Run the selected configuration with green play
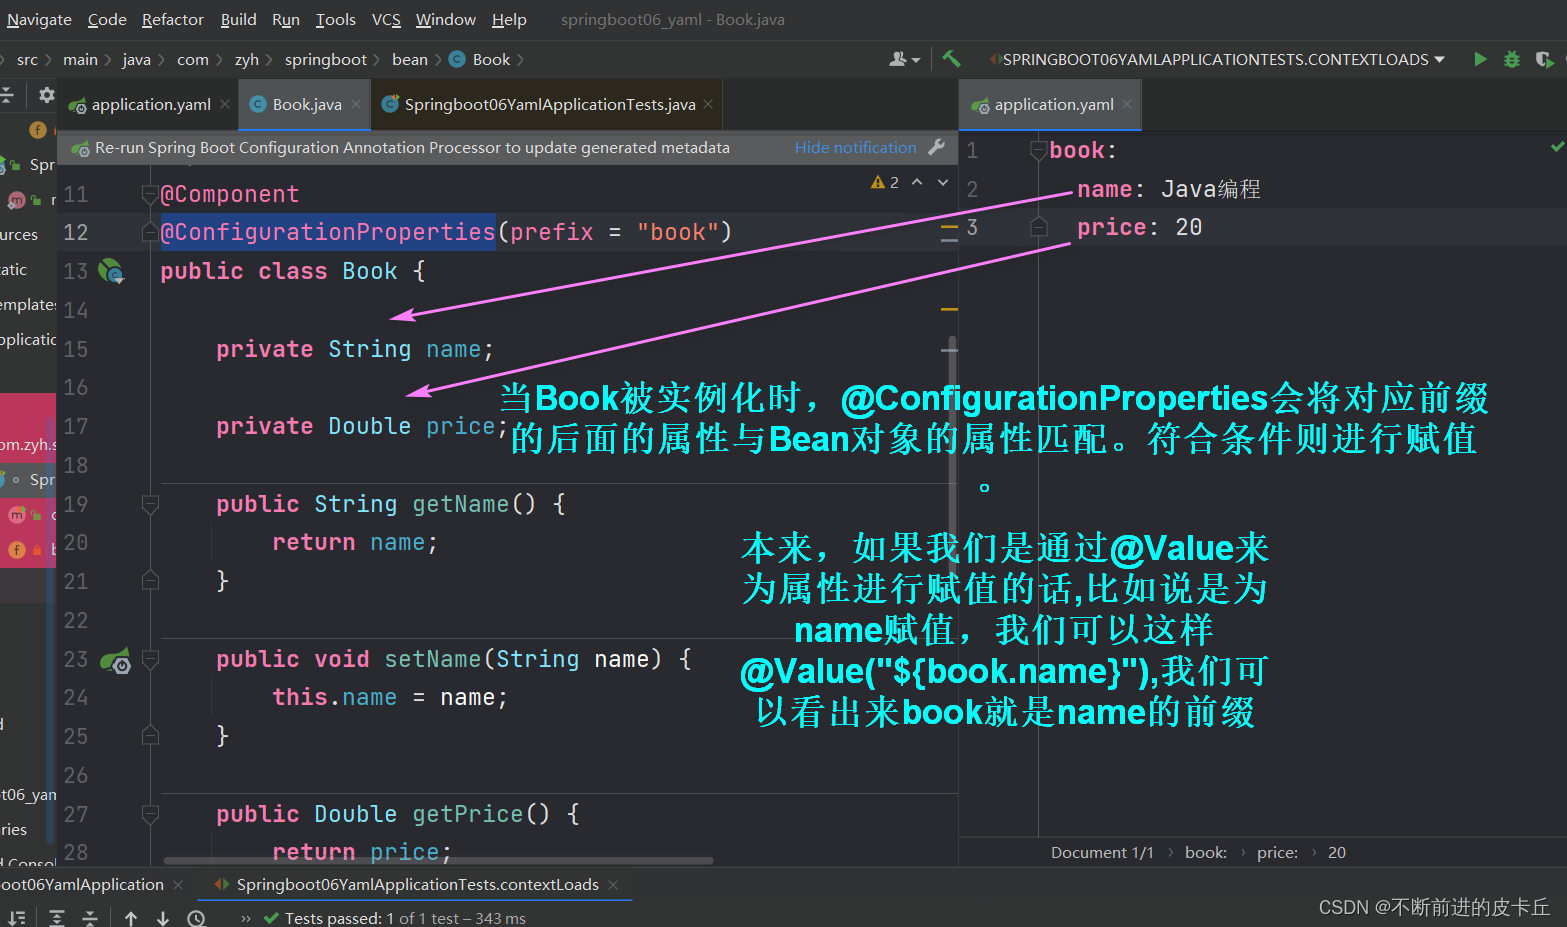Screen dimensions: 1567x927 tap(1480, 59)
